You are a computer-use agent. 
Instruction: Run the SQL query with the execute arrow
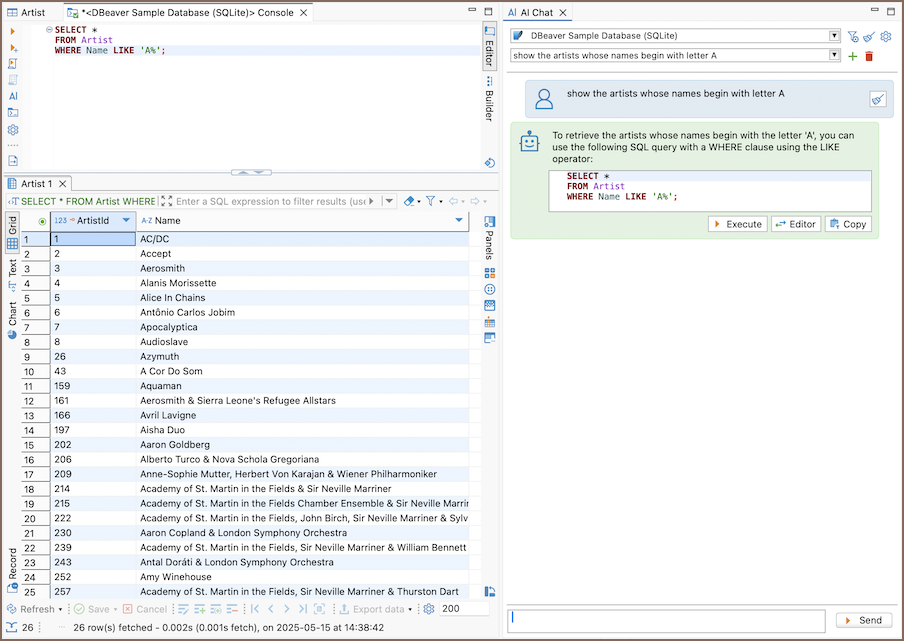click(x=13, y=31)
